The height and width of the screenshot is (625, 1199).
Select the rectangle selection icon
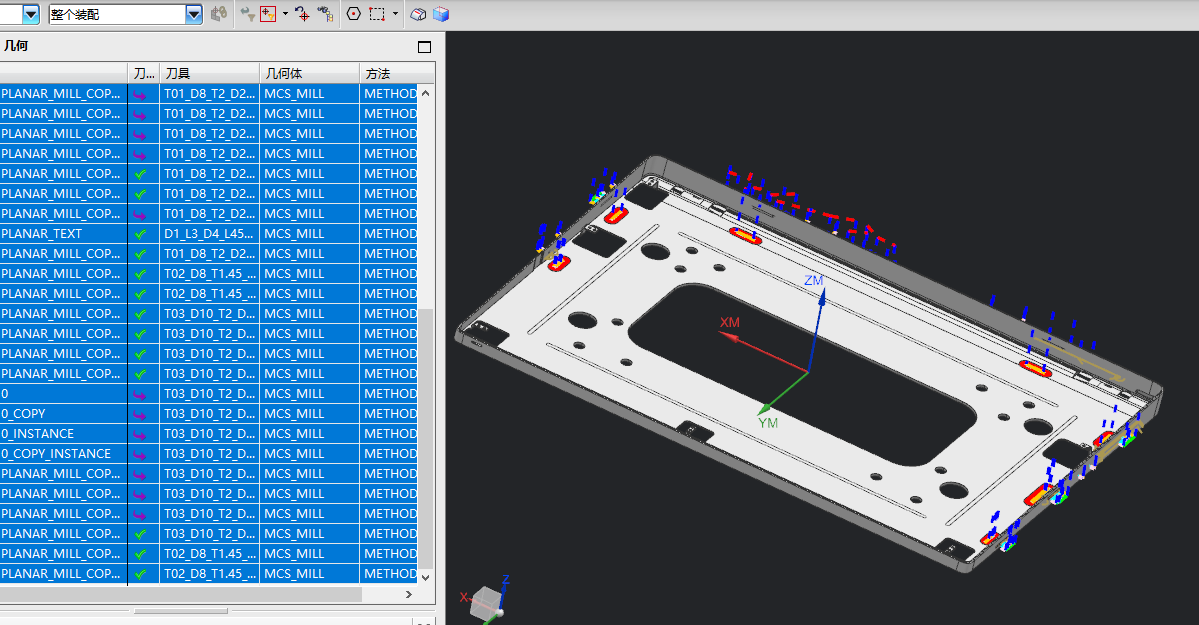pyautogui.click(x=377, y=14)
